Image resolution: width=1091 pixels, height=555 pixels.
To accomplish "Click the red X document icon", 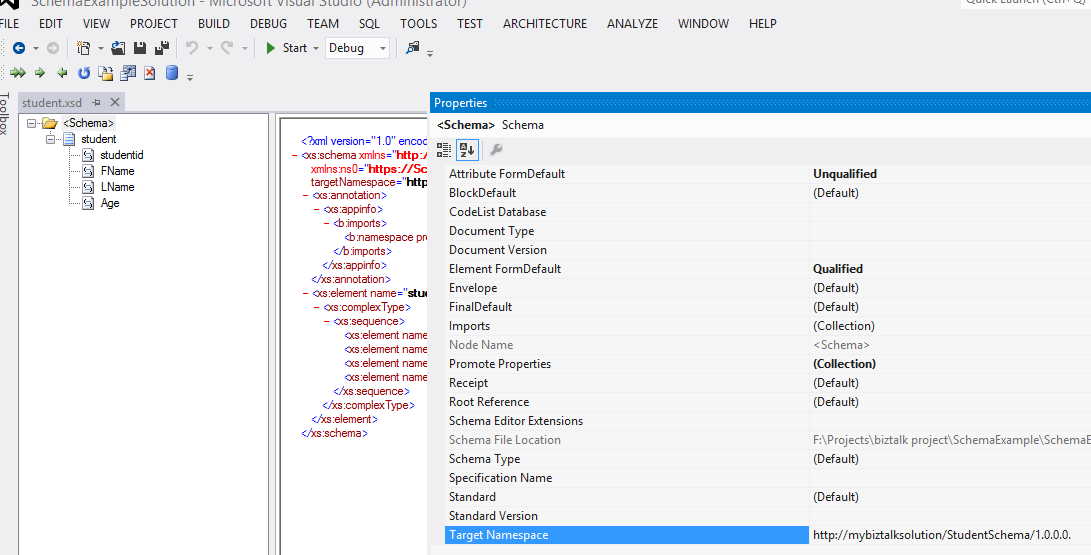I will [150, 73].
